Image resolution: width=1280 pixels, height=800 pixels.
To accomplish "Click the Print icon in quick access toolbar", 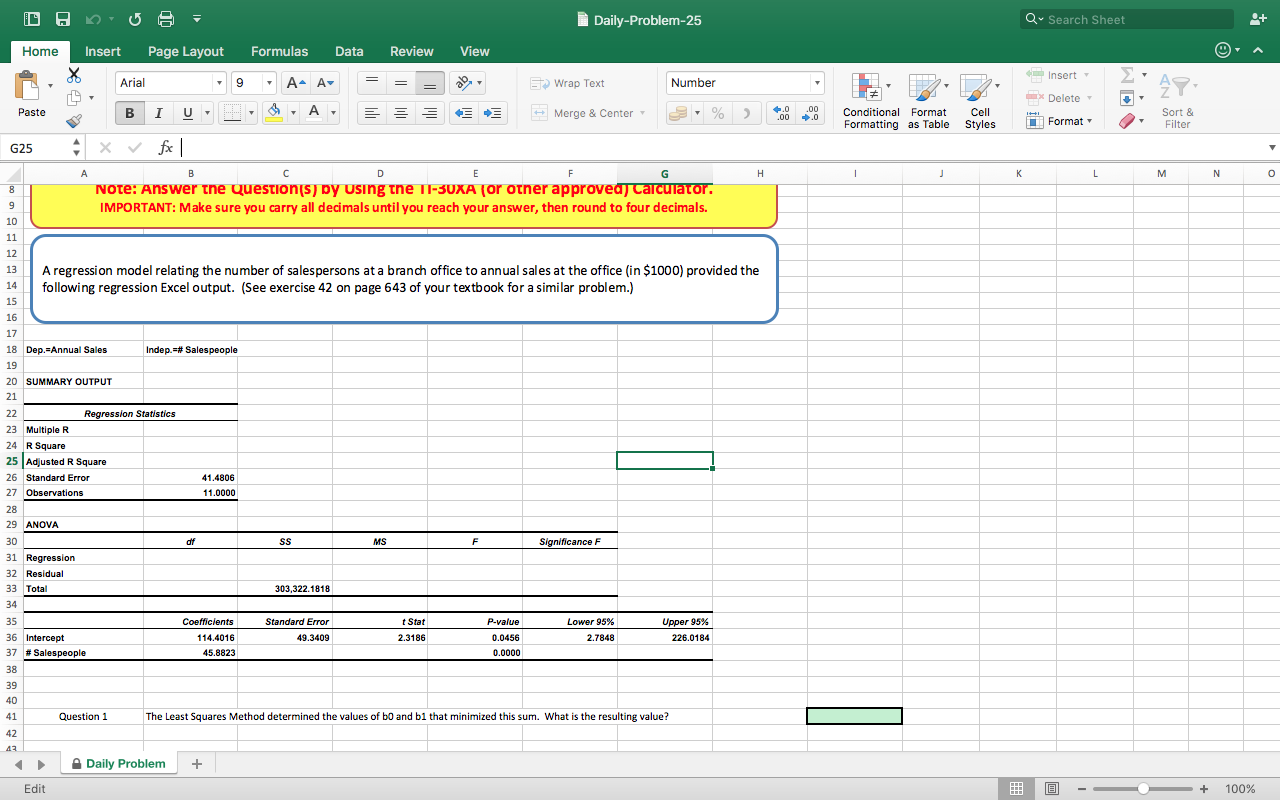I will (x=165, y=19).
